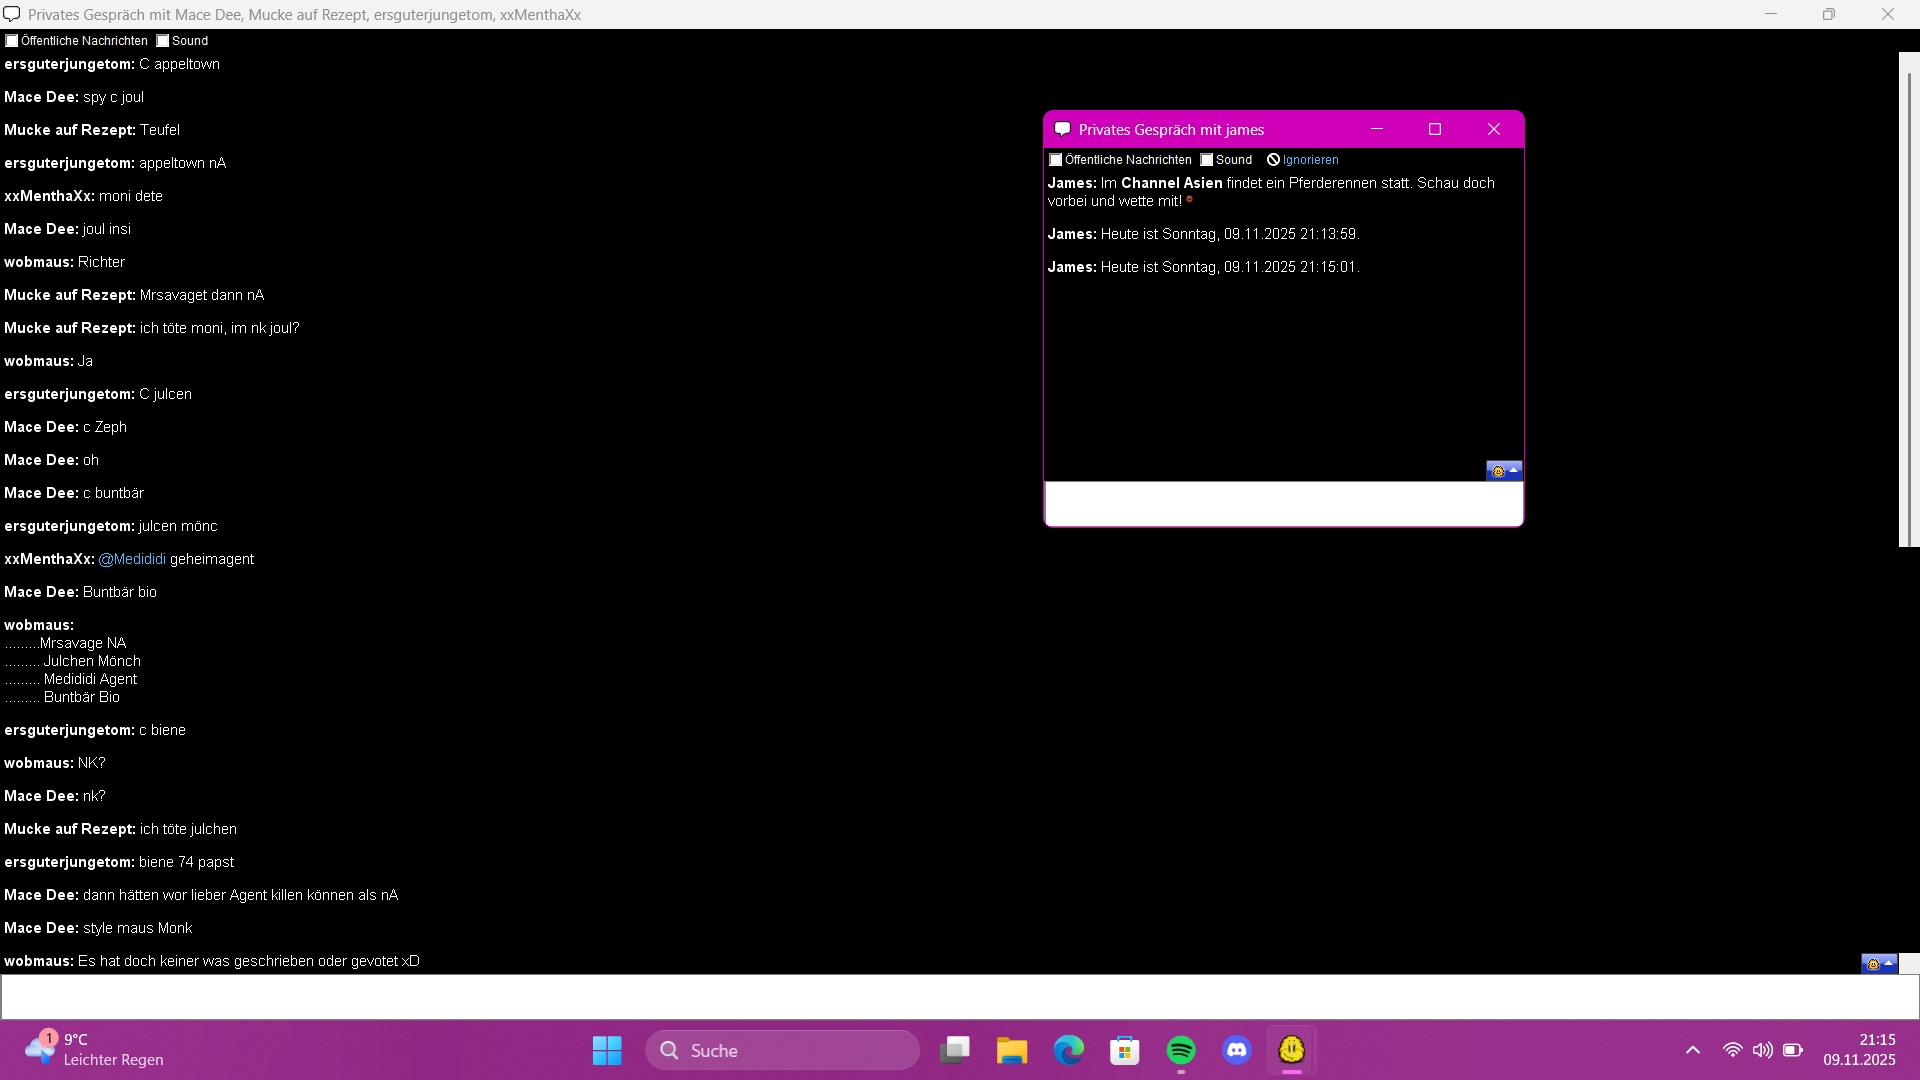Click the @Medididi mention link
The image size is (1920, 1080).
click(132, 559)
